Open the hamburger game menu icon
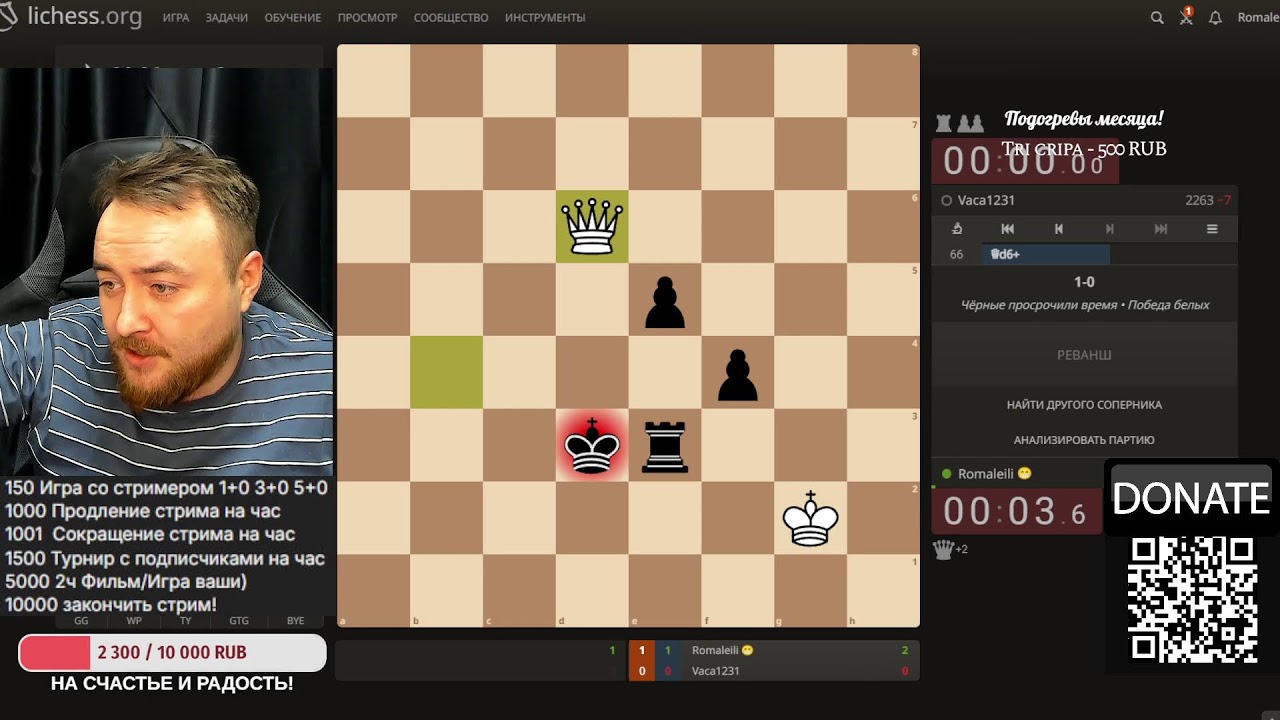Viewport: 1280px width, 720px height. [x=1212, y=229]
